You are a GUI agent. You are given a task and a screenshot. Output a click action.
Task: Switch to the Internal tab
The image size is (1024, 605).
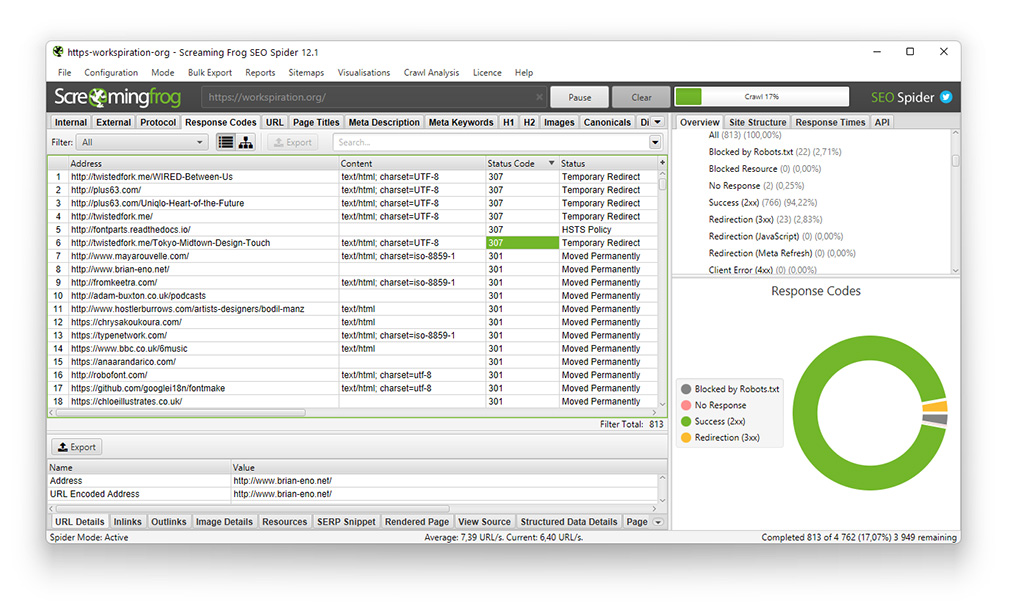tap(71, 122)
